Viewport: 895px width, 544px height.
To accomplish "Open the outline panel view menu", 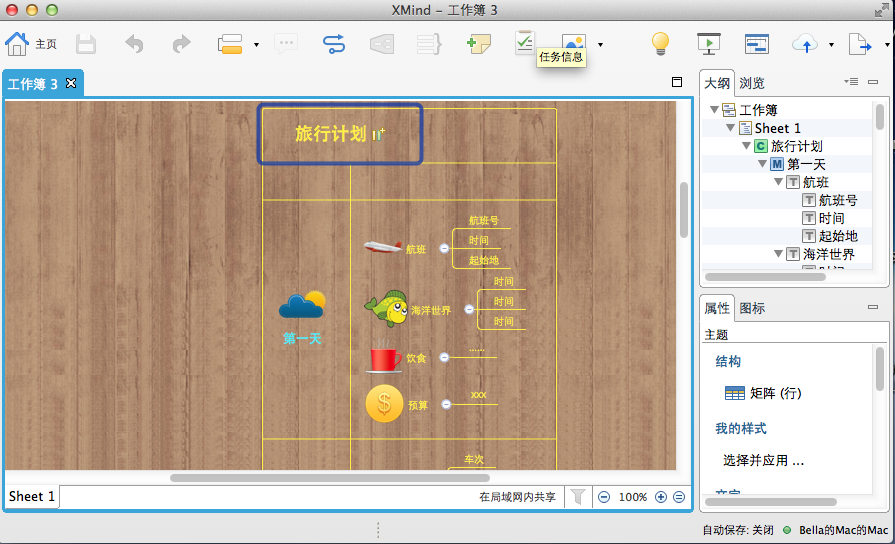I will coord(851,82).
